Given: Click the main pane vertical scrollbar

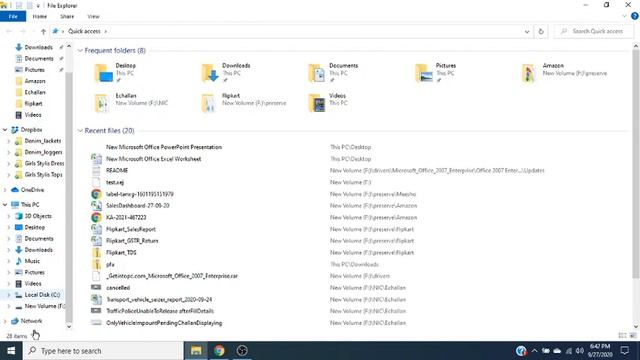Looking at the screenshot, I should (x=636, y=163).
